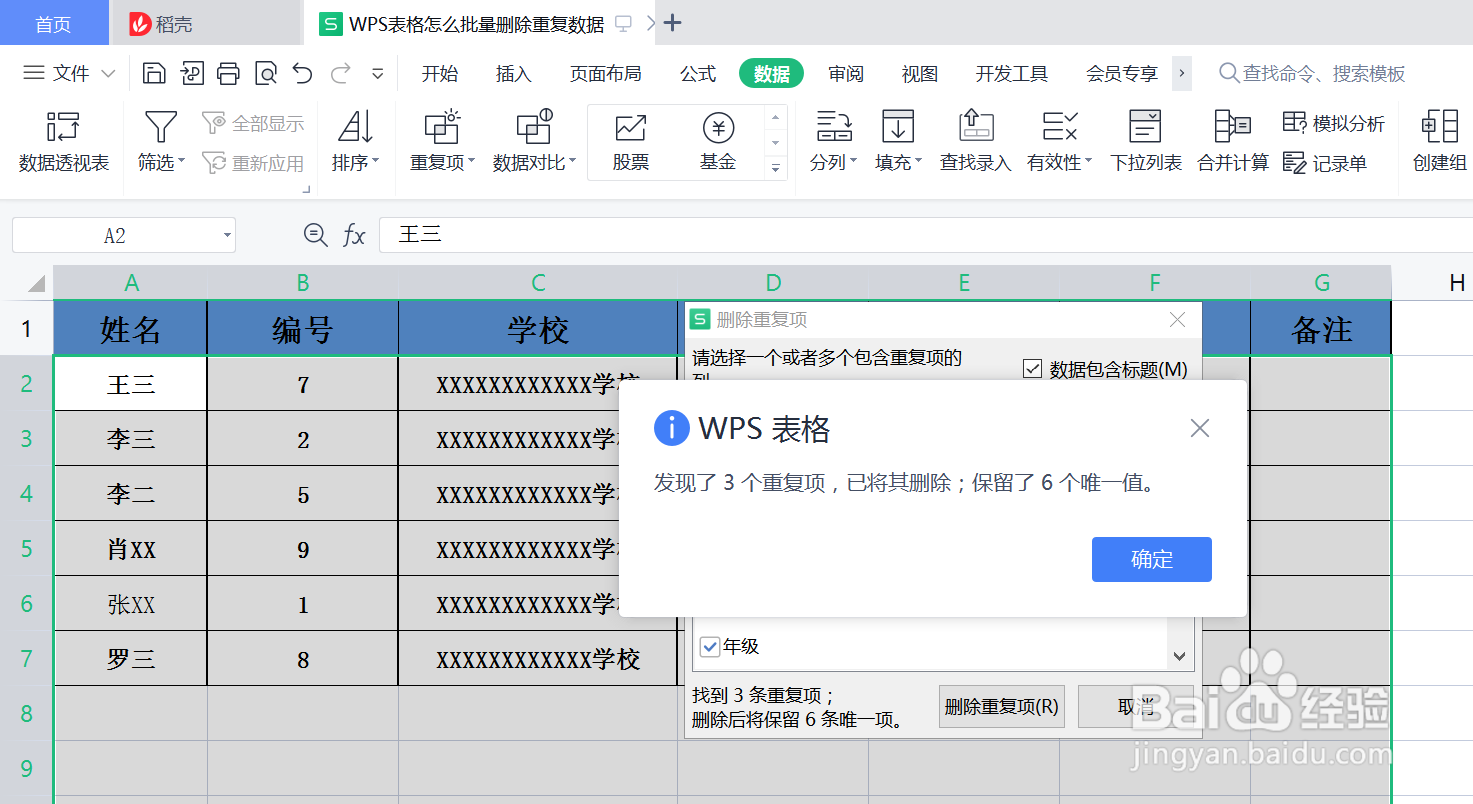The image size is (1473, 804).
Task: Expand the 填充 dropdown arrow
Action: (x=917, y=162)
